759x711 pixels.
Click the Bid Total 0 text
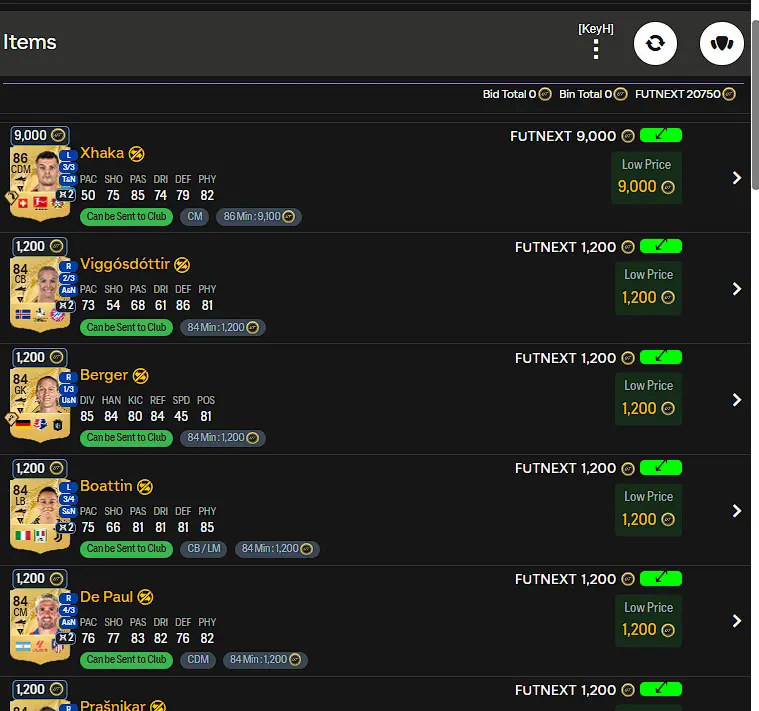[509, 94]
